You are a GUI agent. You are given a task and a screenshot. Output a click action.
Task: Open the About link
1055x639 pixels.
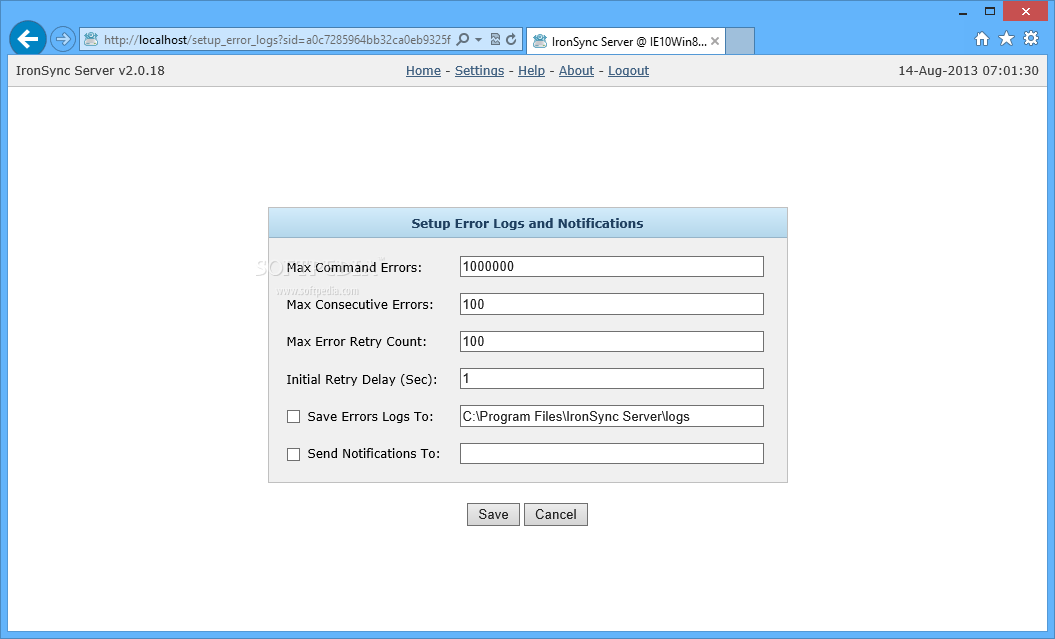point(577,71)
